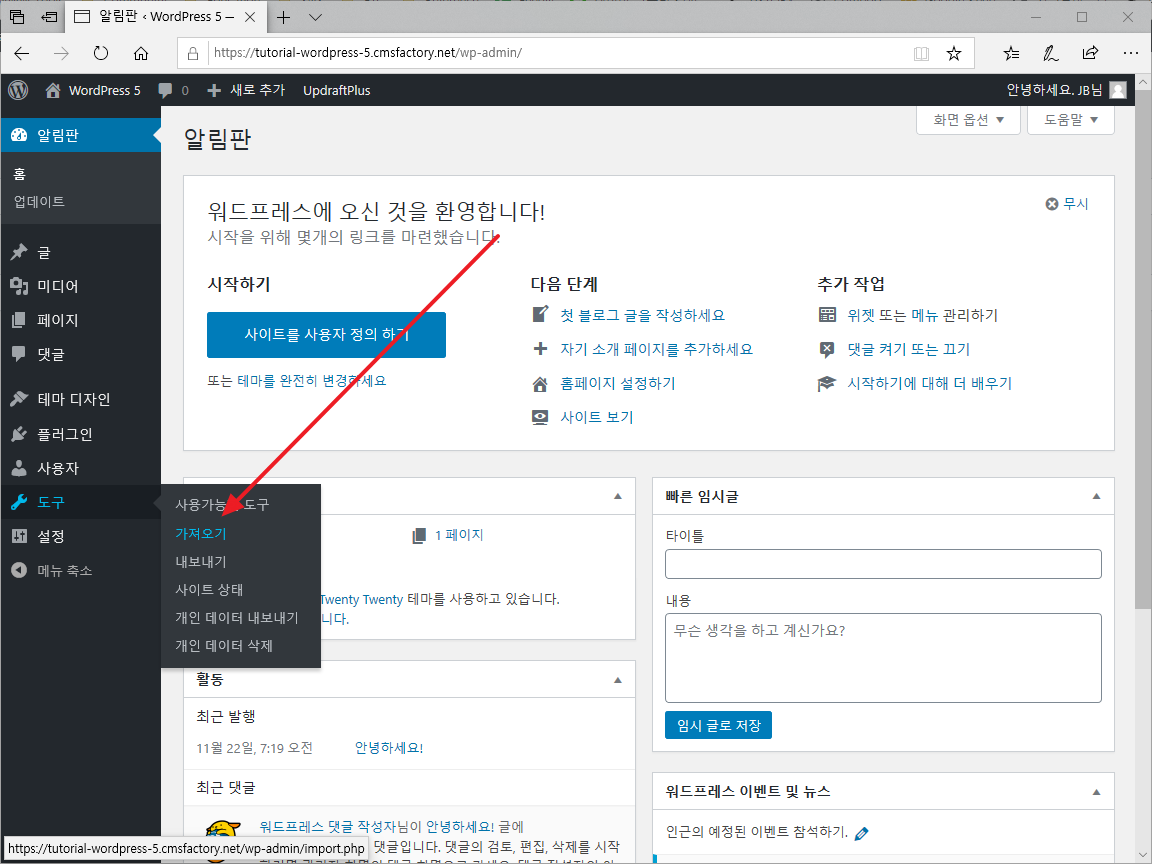This screenshot has width=1152, height=864.
Task: Open the 사용자 menu
Action: click(x=81, y=468)
